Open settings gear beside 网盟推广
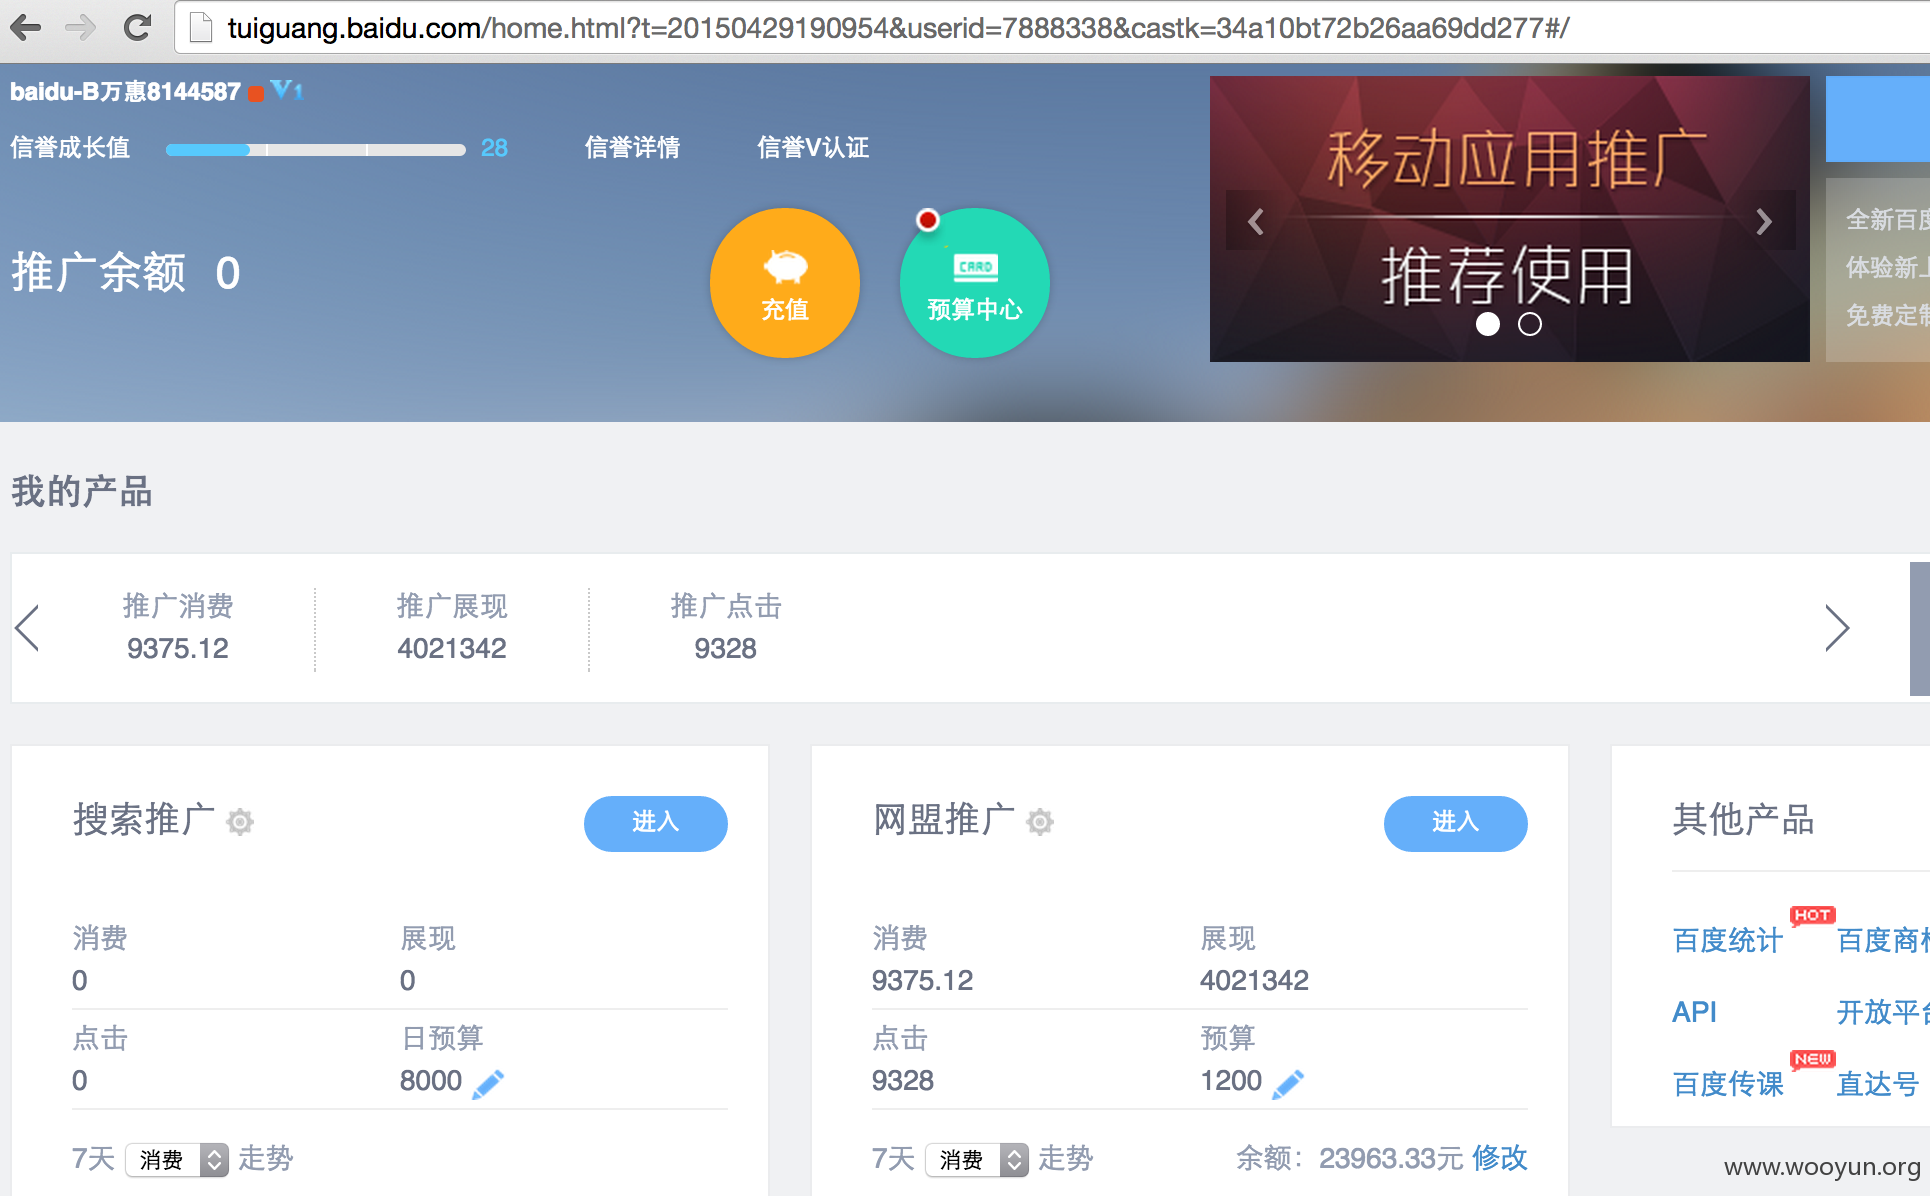The width and height of the screenshot is (1930, 1196). pos(1040,822)
